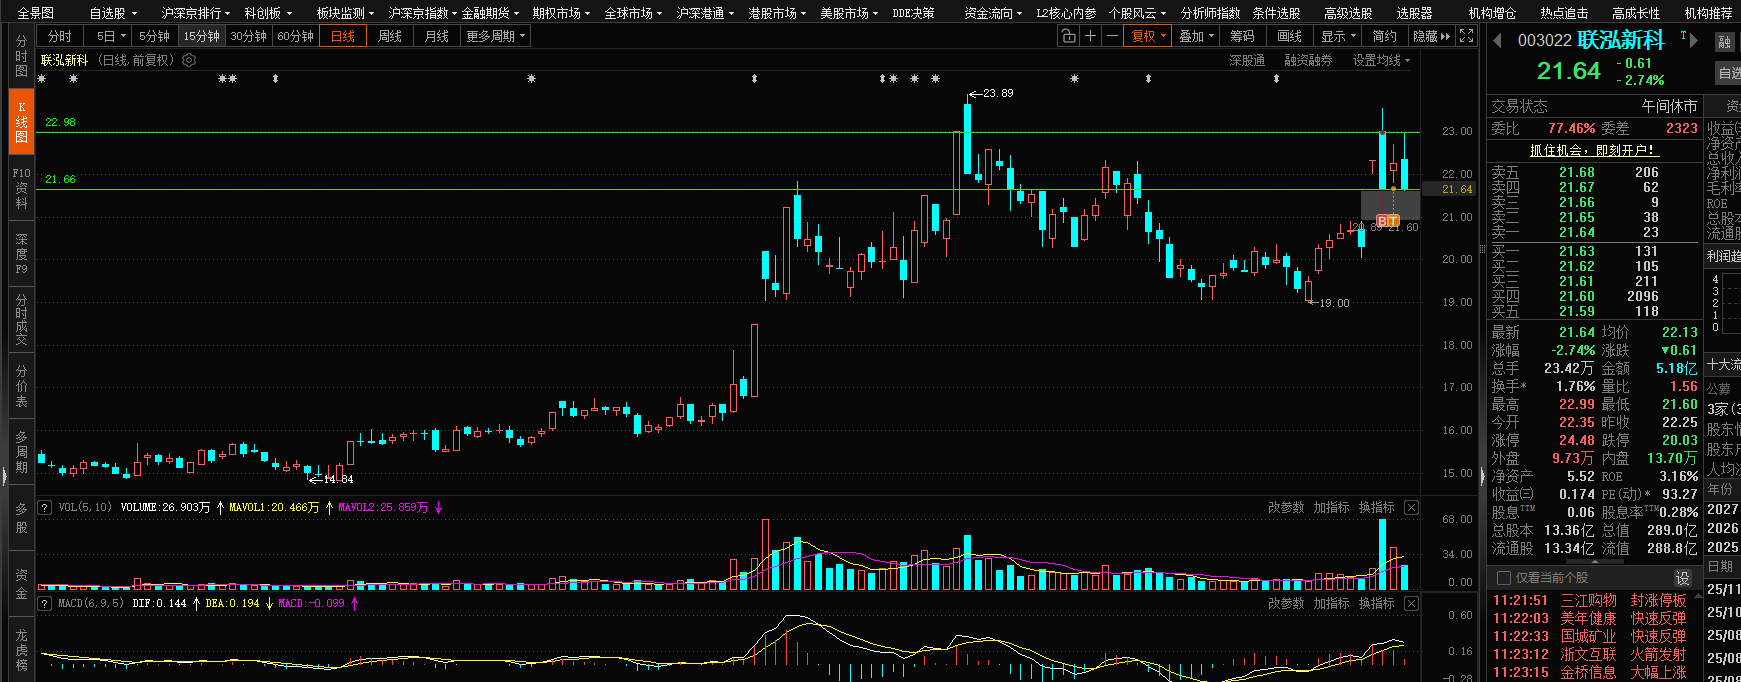Click the BT marker on the candlestick chart

[1388, 221]
